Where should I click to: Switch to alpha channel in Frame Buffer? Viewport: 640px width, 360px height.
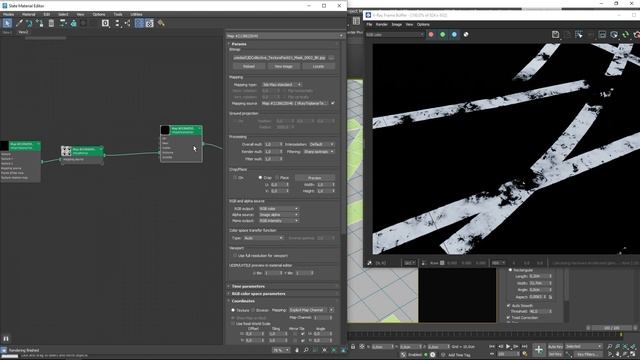click(x=466, y=35)
